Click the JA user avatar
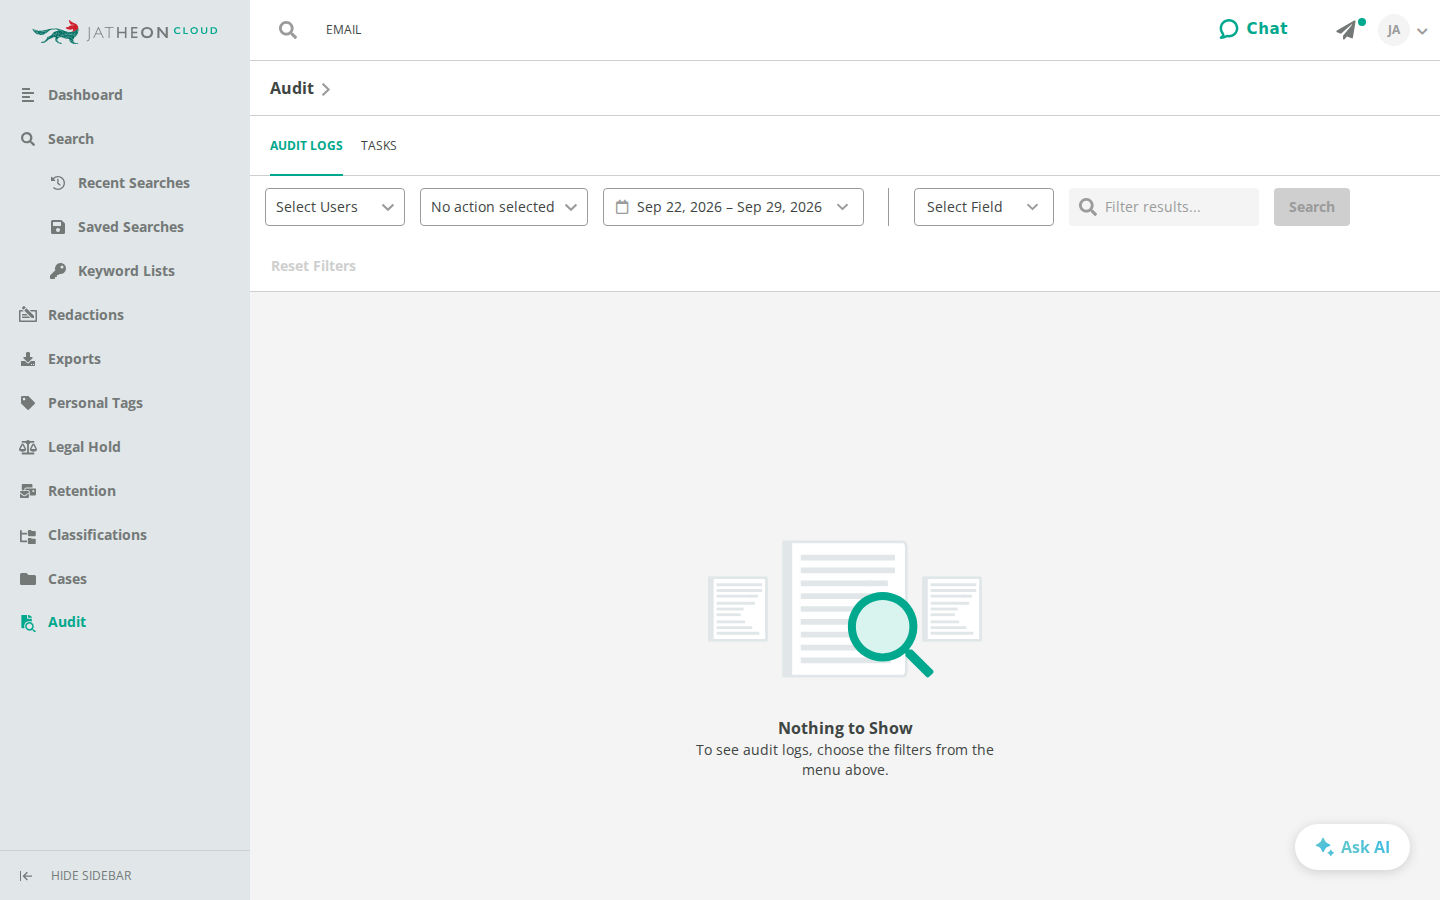Screen dimensions: 1440x900 (1393, 30)
